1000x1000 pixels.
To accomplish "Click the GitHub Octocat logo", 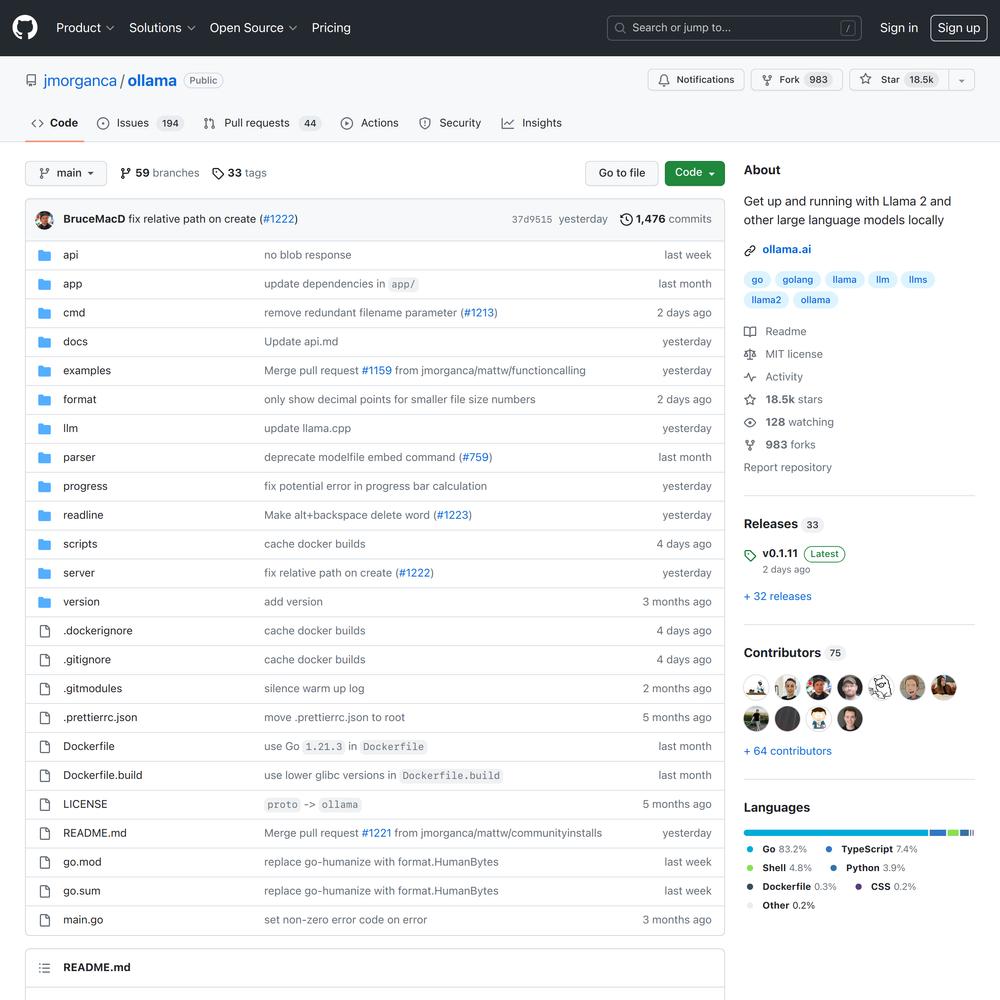I will (x=25, y=27).
